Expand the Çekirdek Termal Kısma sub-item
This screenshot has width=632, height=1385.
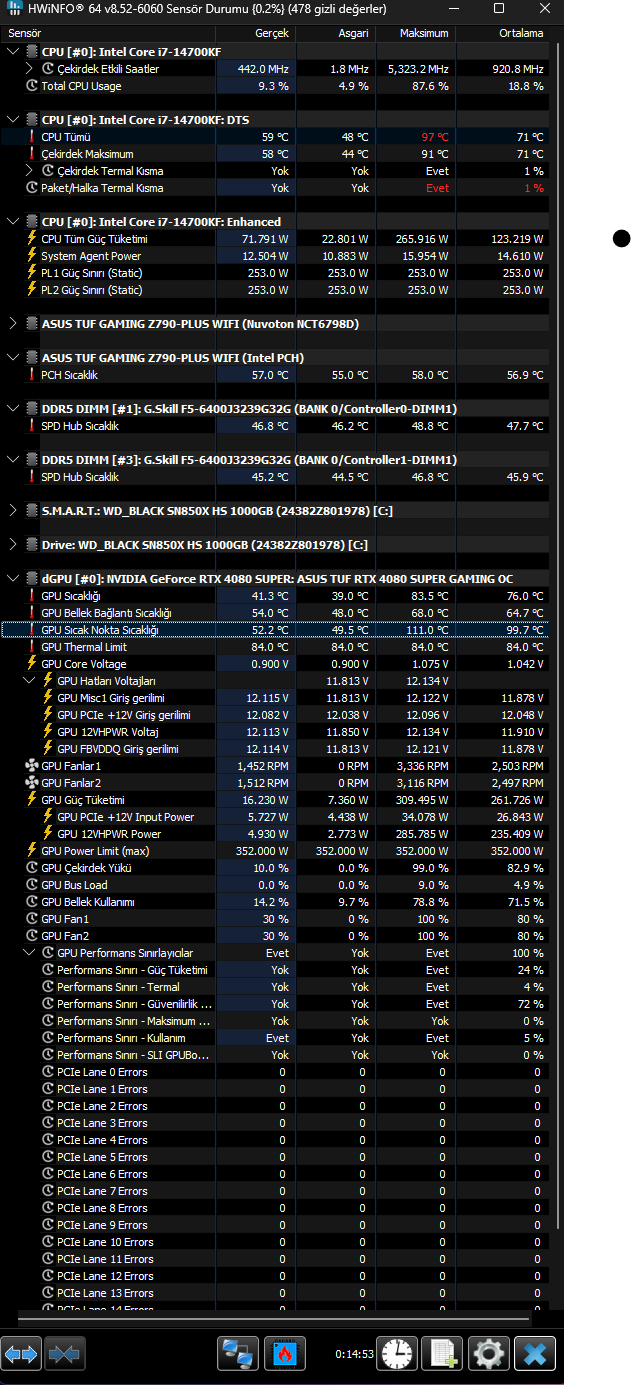pyautogui.click(x=28, y=171)
